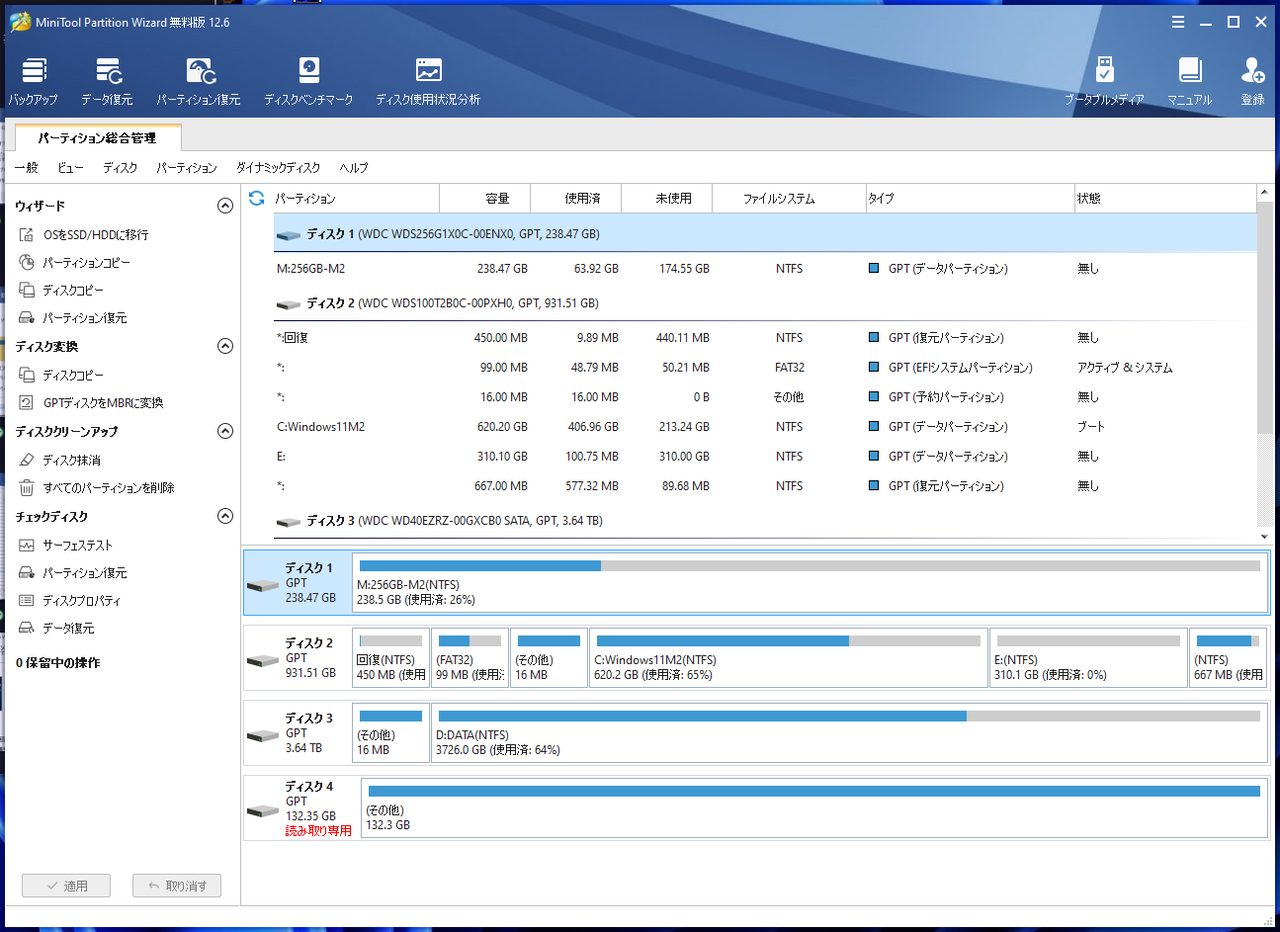
Task: Open ディスク使用状況分析 space analyzer
Action: coord(428,82)
